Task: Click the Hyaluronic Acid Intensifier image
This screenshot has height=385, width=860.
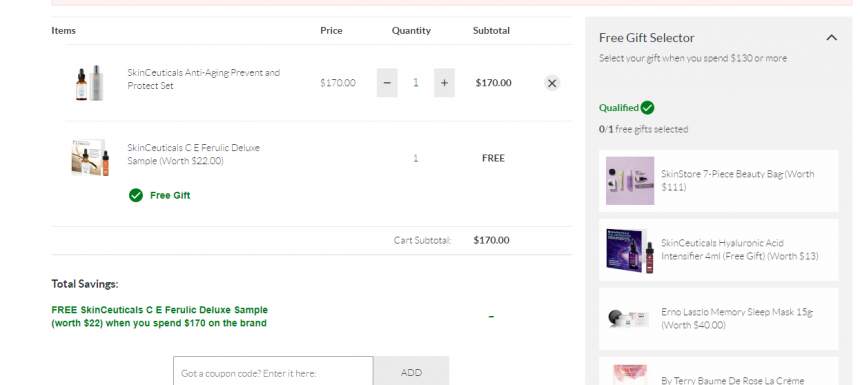Action: coord(630,250)
